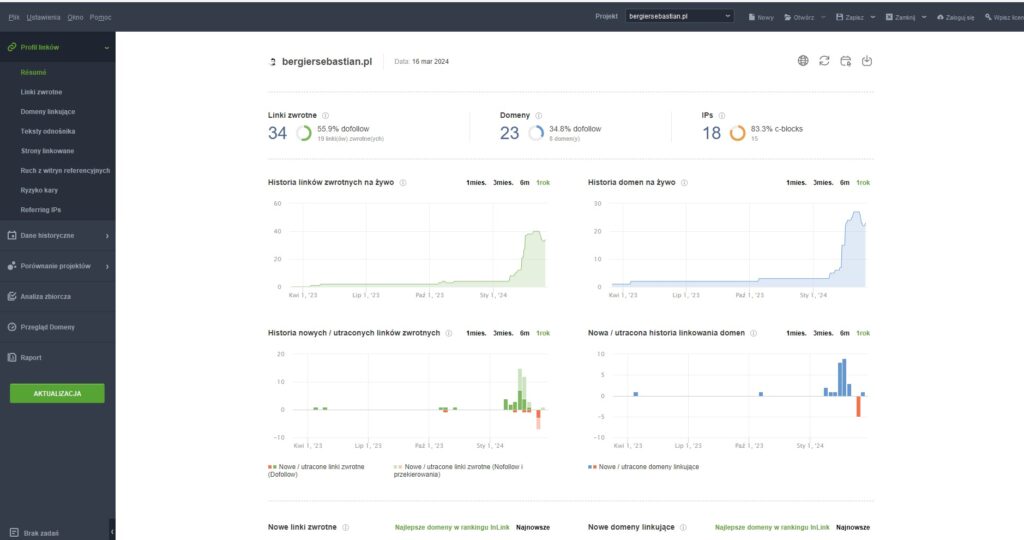The image size is (1024, 540).
Task: Open the Ustawienia menu
Action: click(43, 17)
